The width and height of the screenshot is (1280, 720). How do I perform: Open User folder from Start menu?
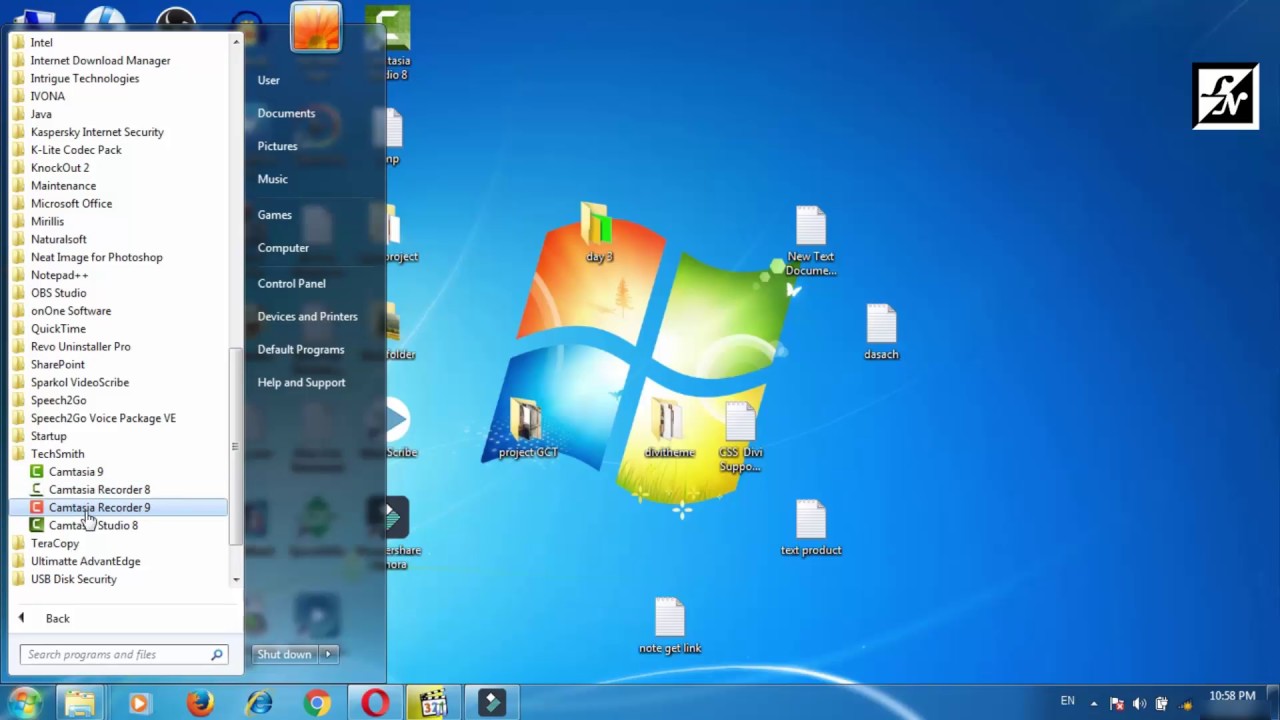269,80
